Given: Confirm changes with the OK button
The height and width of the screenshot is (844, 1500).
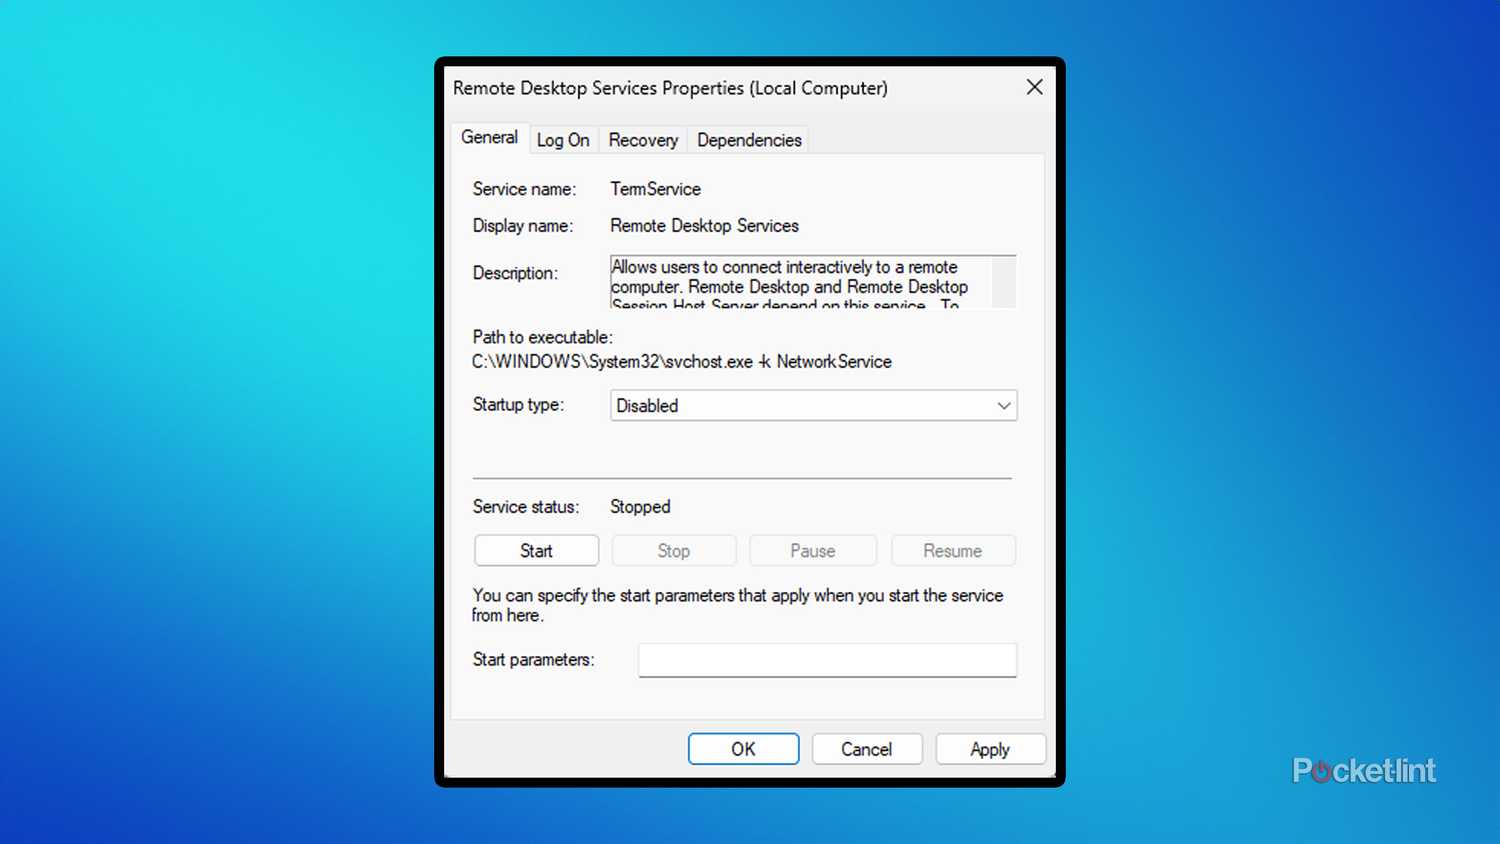Looking at the screenshot, I should pos(743,749).
